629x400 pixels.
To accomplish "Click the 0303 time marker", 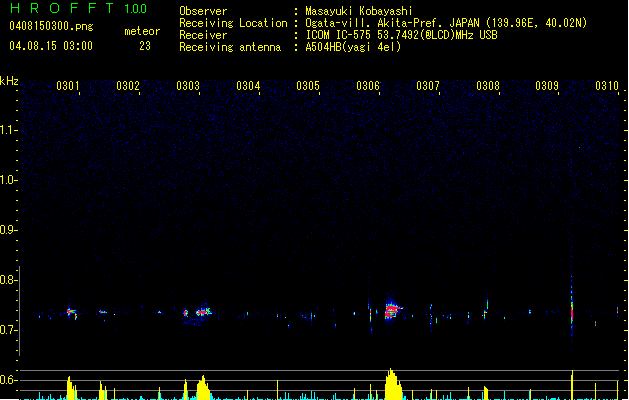I will tap(188, 86).
